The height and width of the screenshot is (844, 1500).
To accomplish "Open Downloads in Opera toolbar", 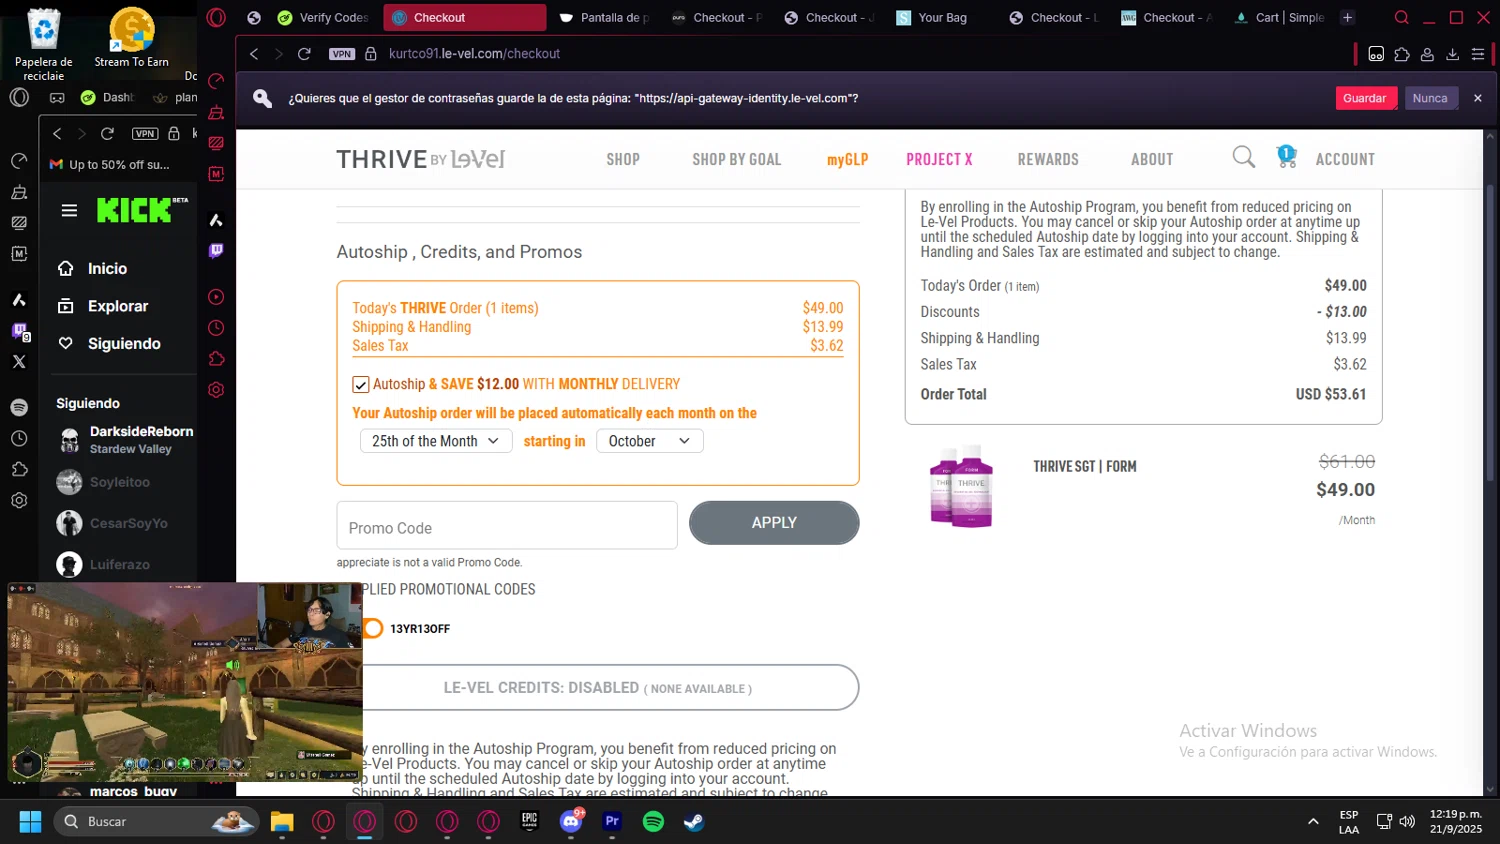I will (1453, 54).
